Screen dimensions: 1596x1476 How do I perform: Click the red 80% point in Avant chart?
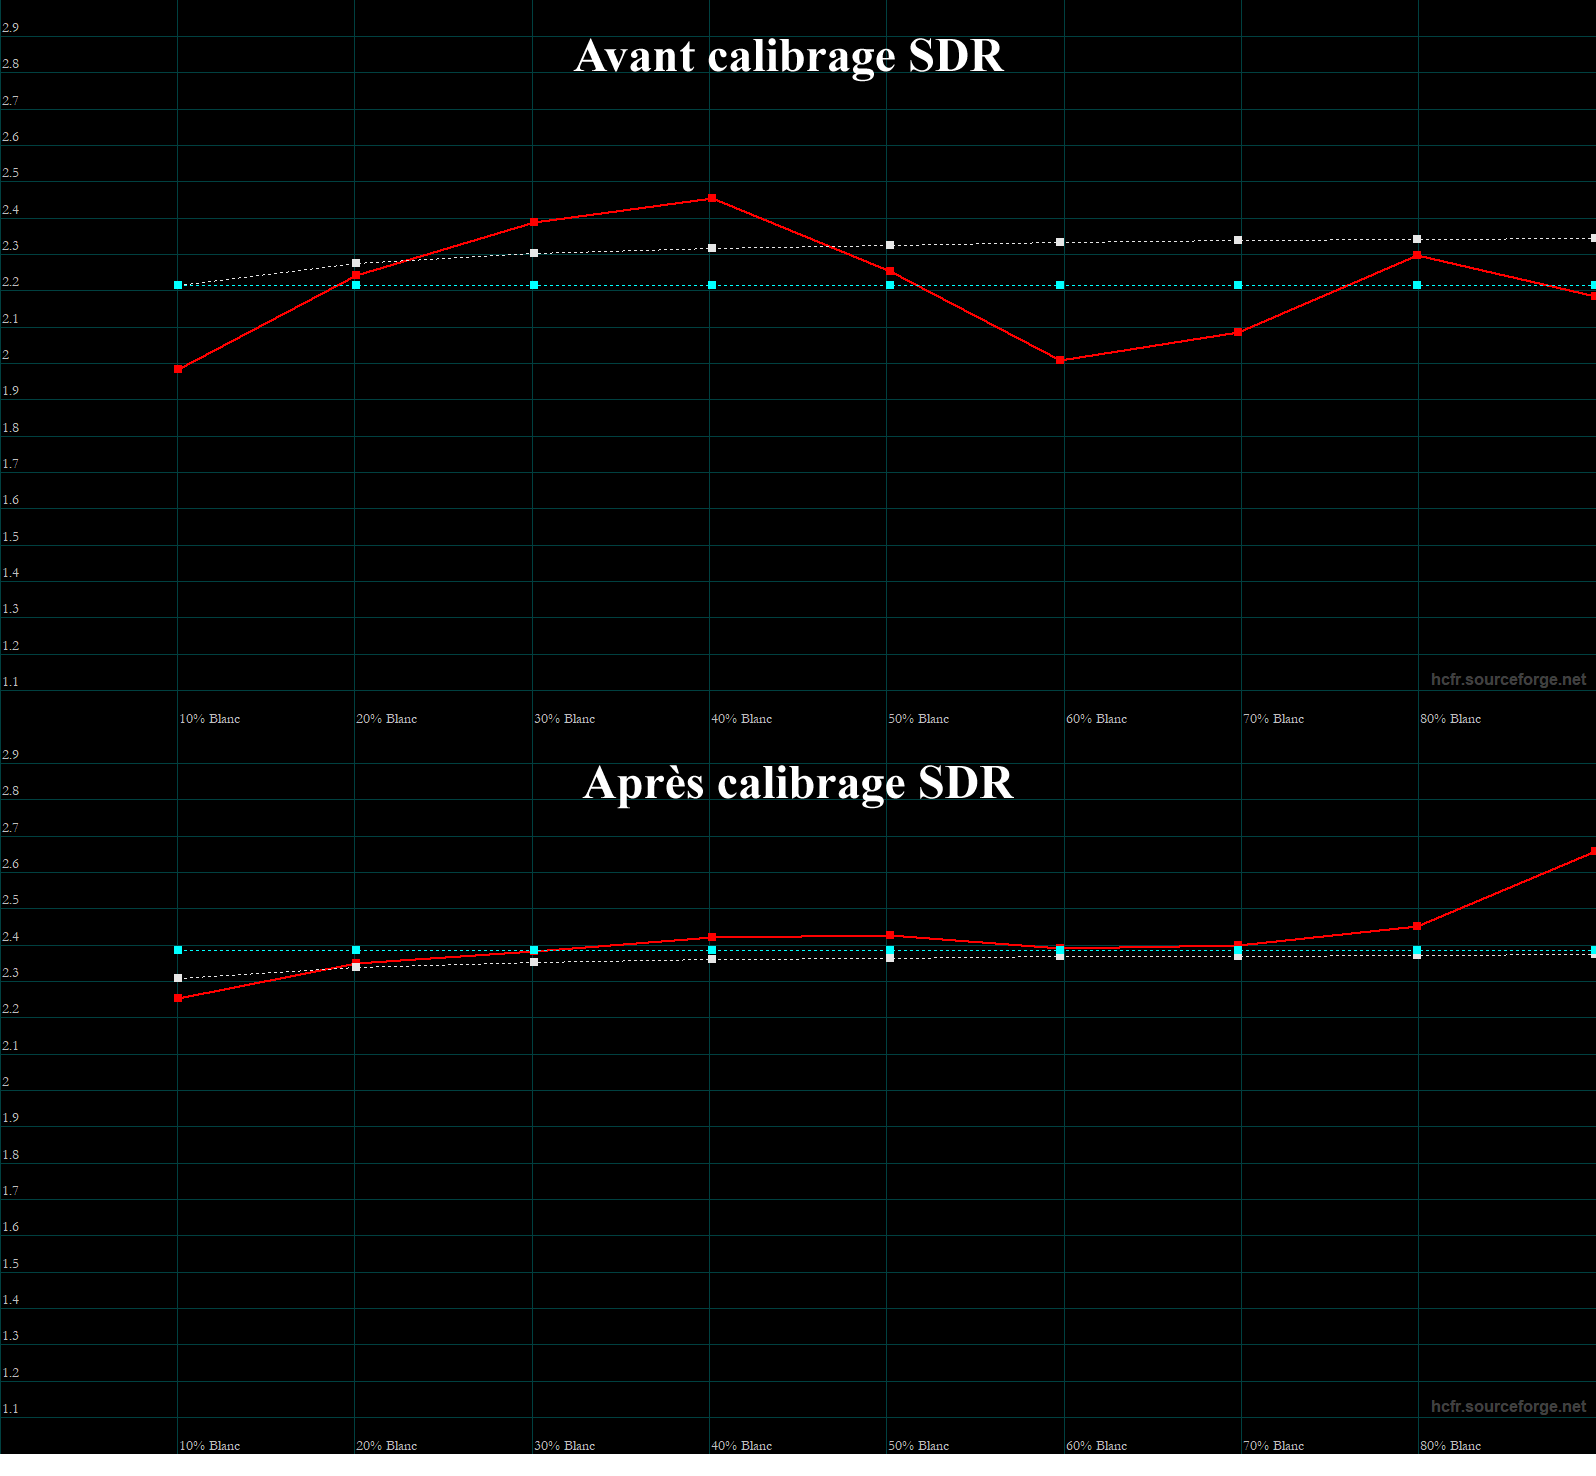1417,256
